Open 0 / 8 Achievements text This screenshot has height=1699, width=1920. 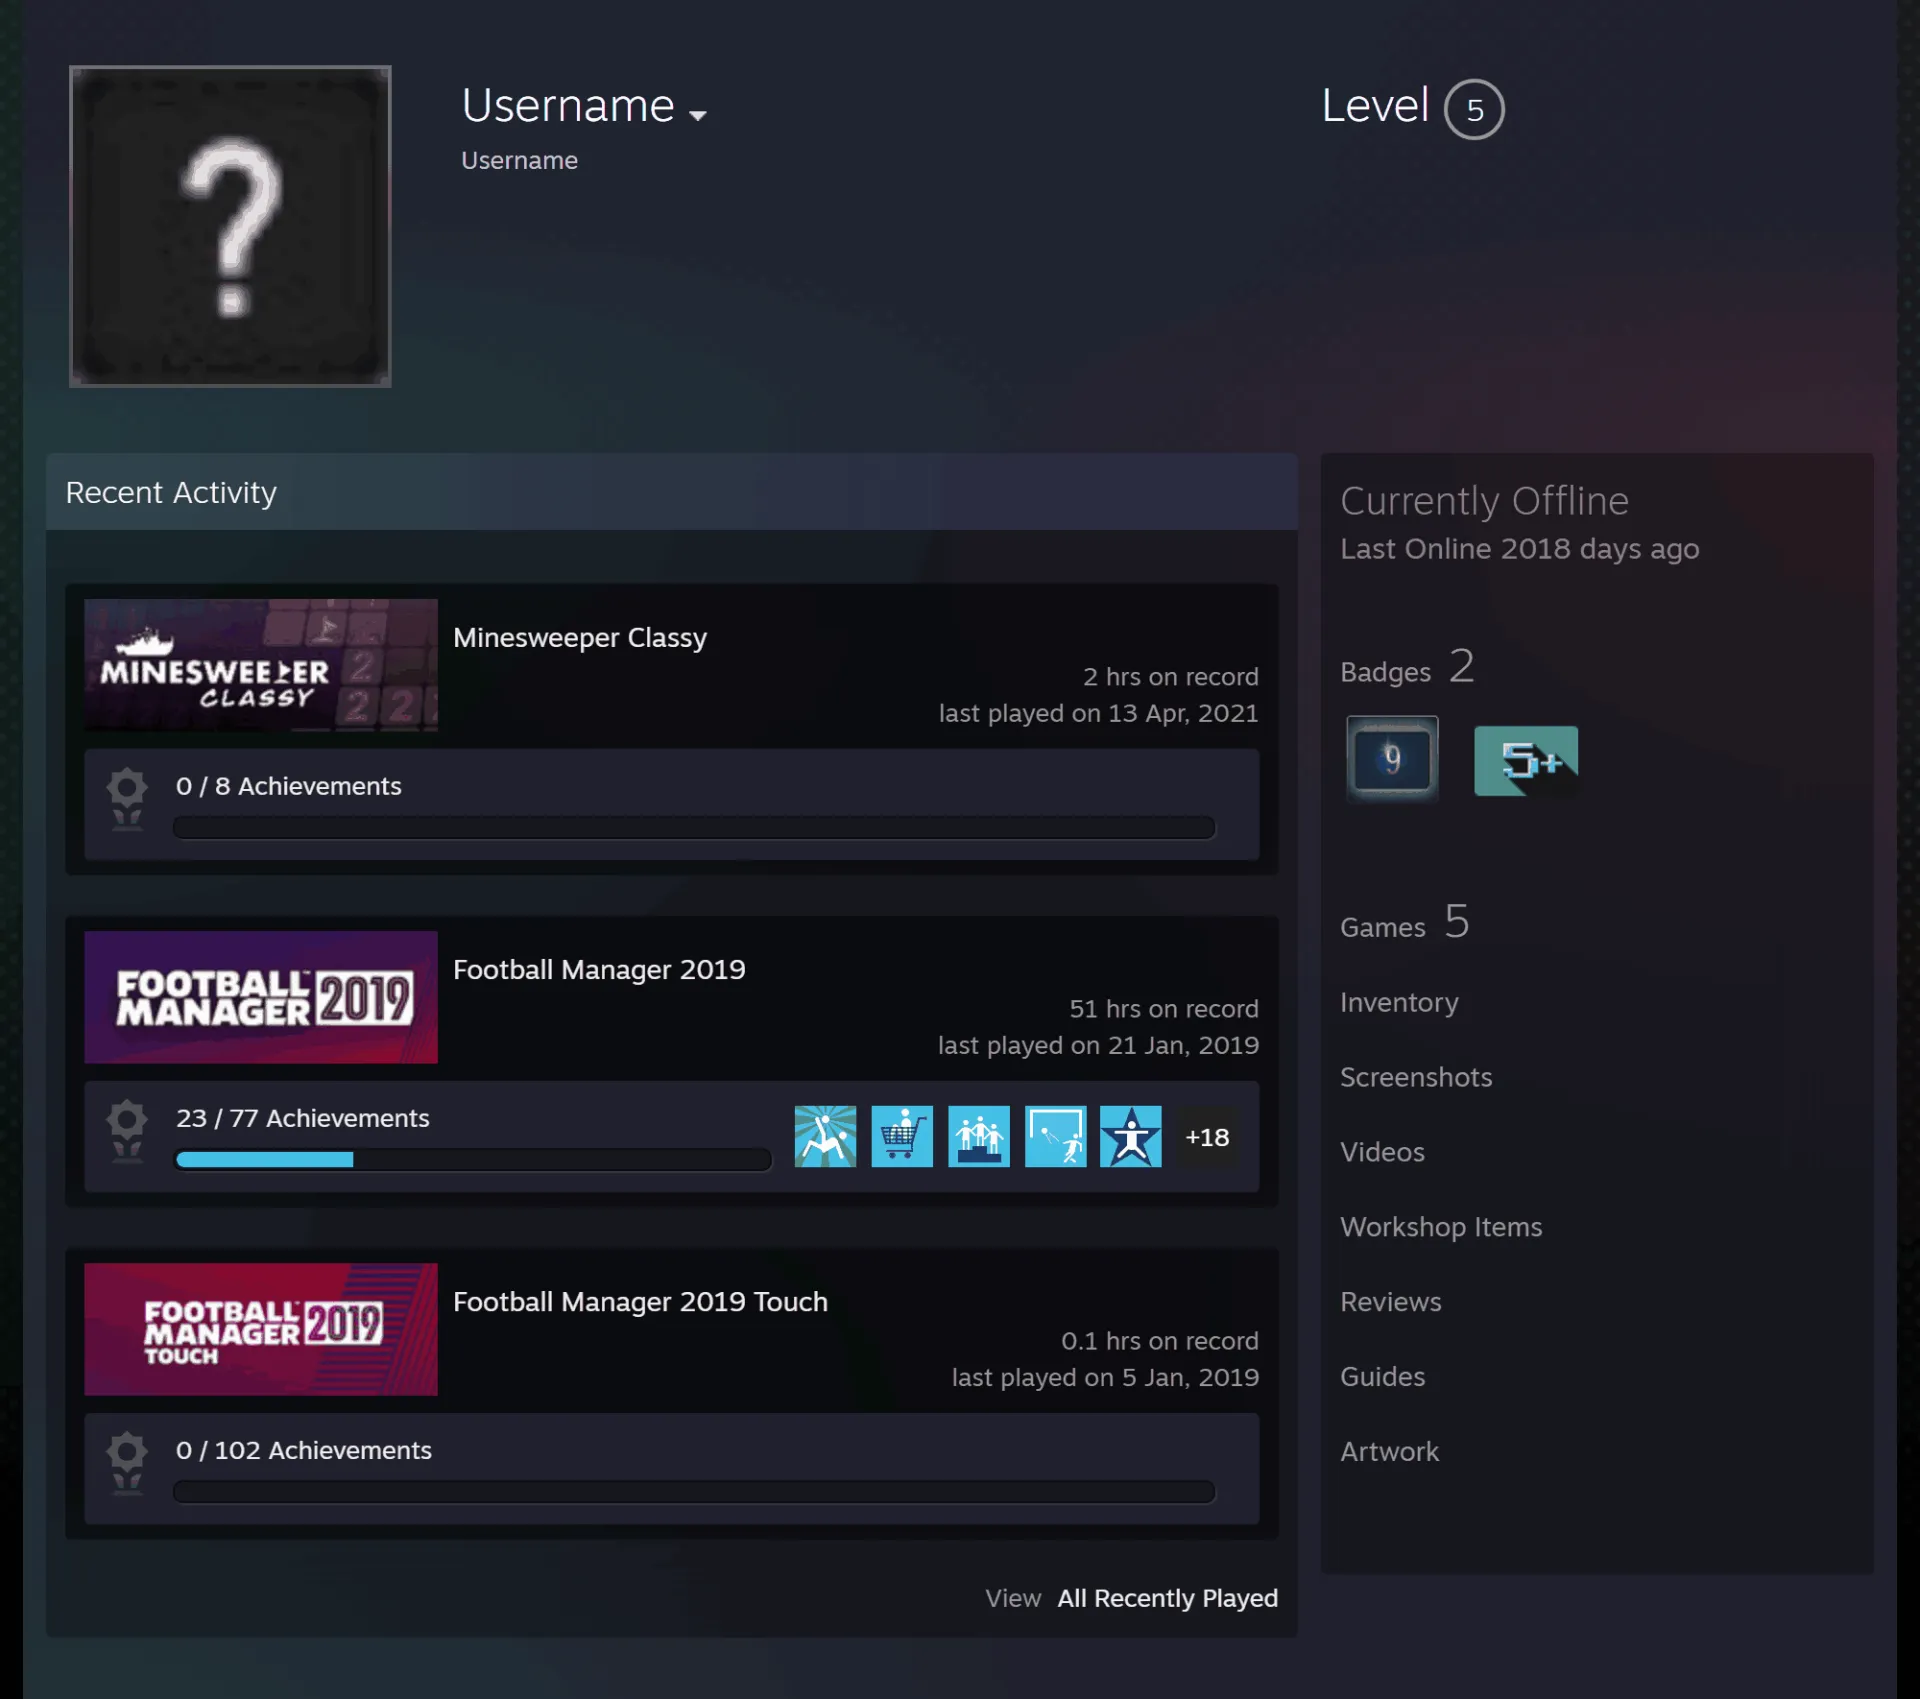click(x=289, y=786)
